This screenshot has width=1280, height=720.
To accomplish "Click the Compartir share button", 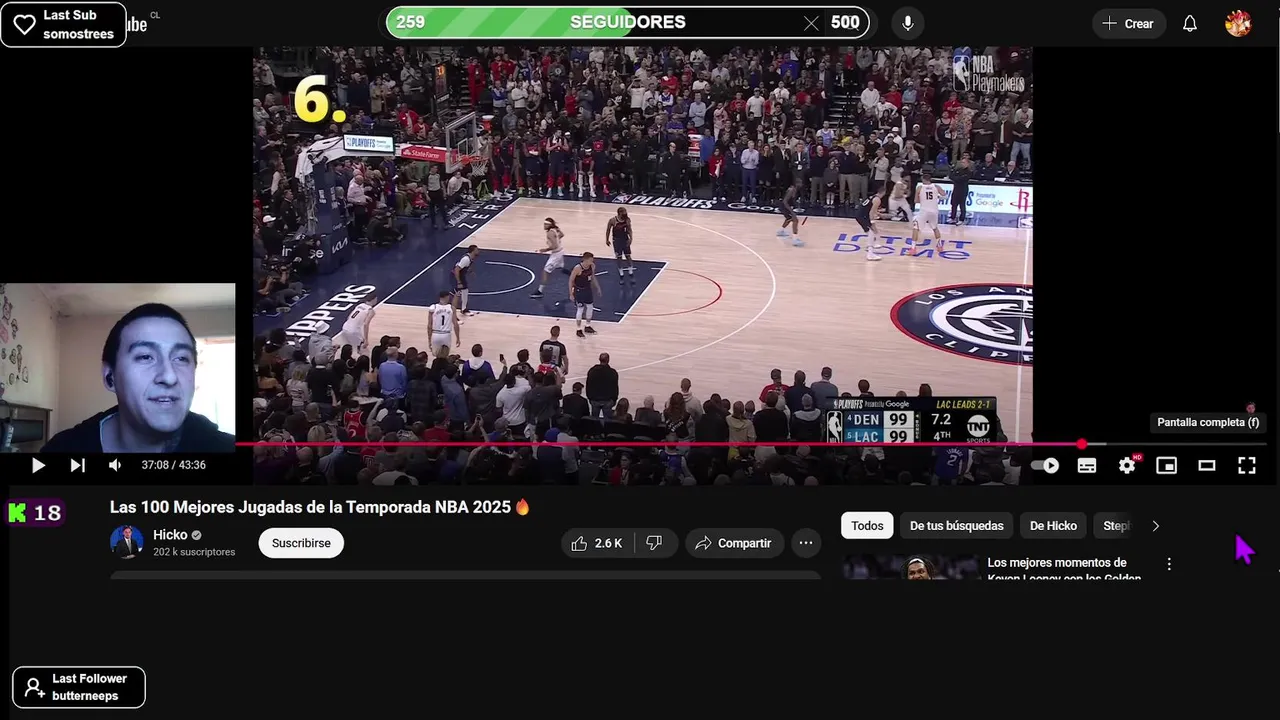I will (x=734, y=543).
